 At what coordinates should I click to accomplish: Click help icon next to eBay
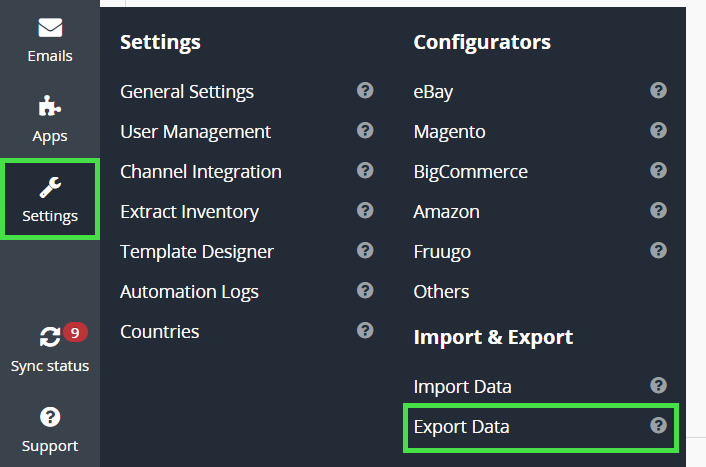[658, 91]
